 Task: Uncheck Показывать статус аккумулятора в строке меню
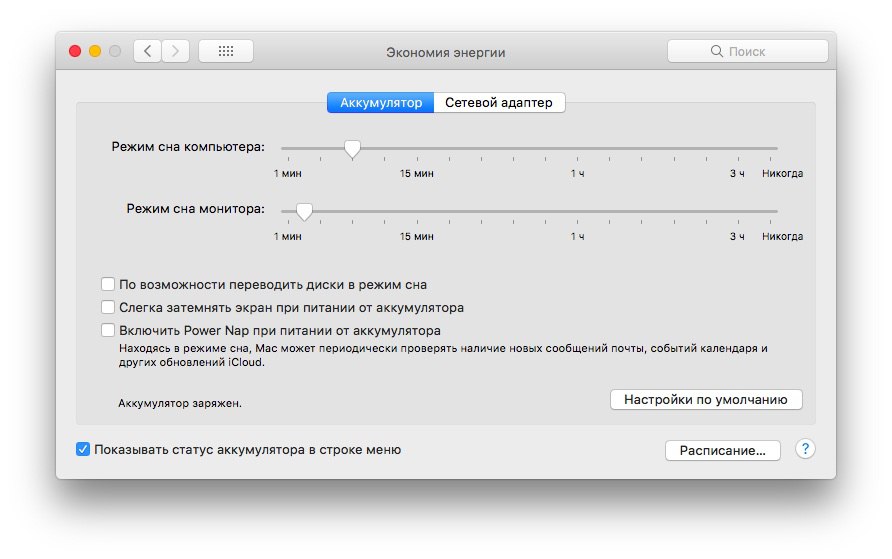coord(82,449)
